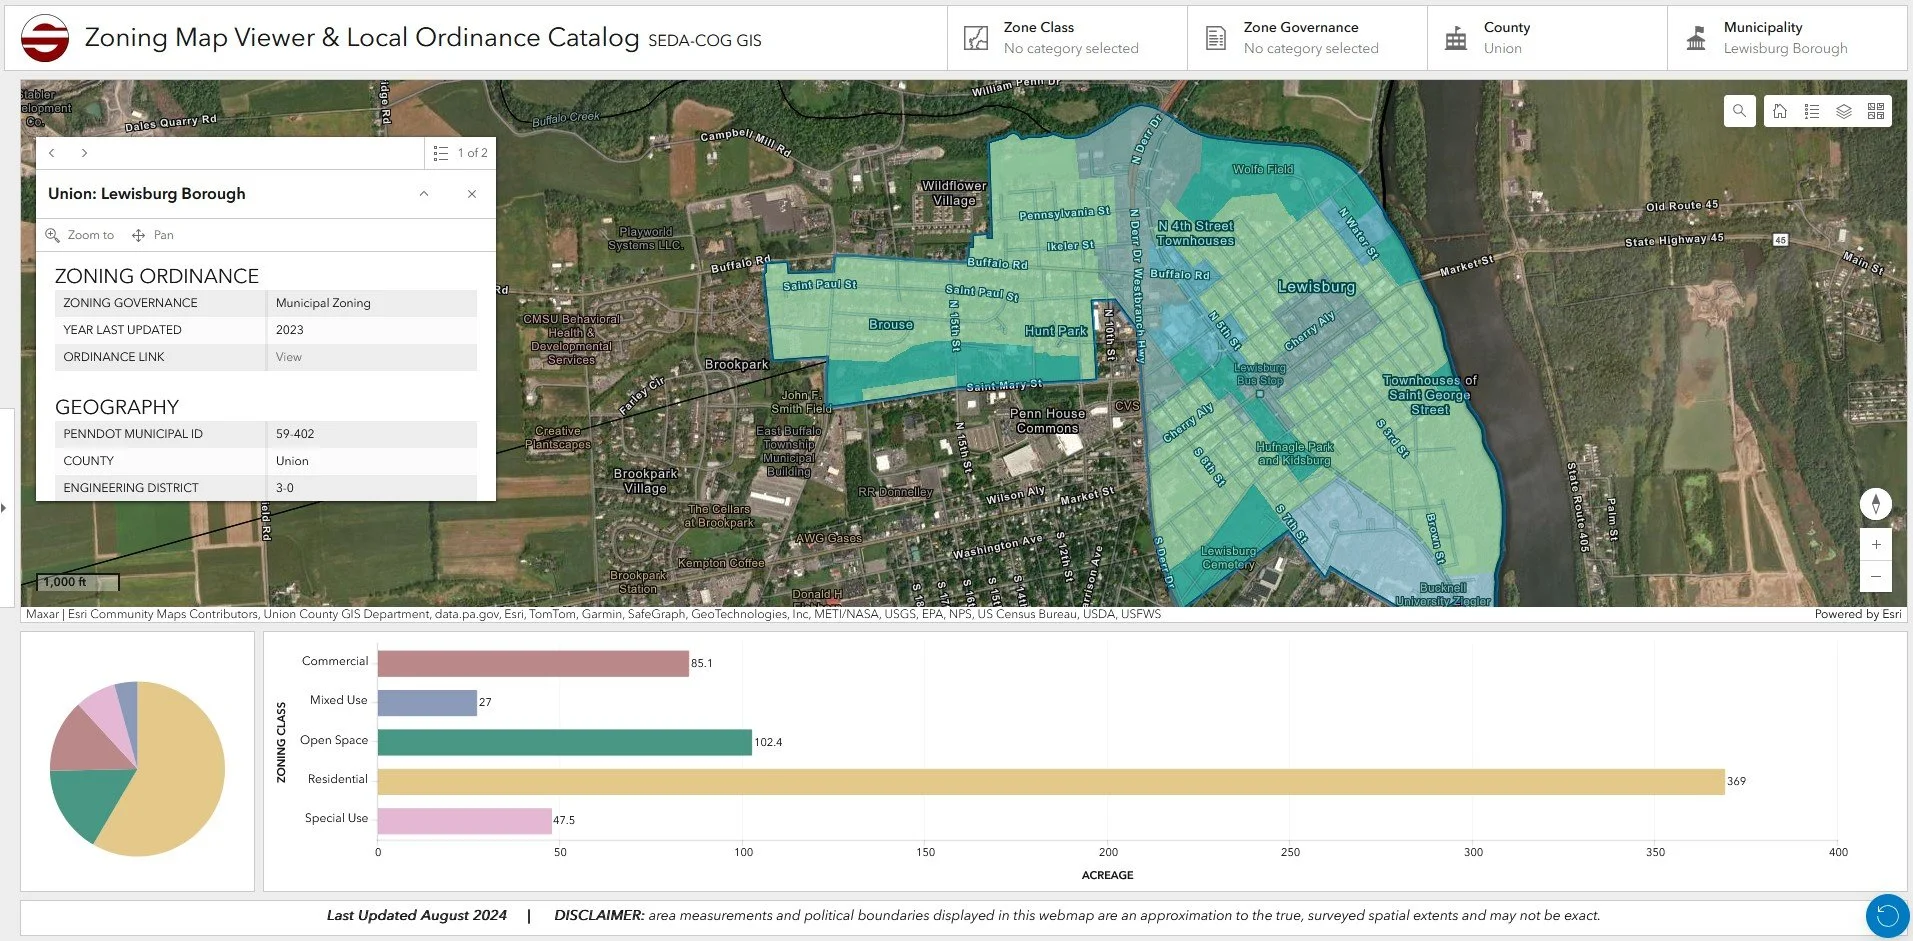Collapse the Lewisburg Borough popup
This screenshot has width=1913, height=941.
(424, 194)
